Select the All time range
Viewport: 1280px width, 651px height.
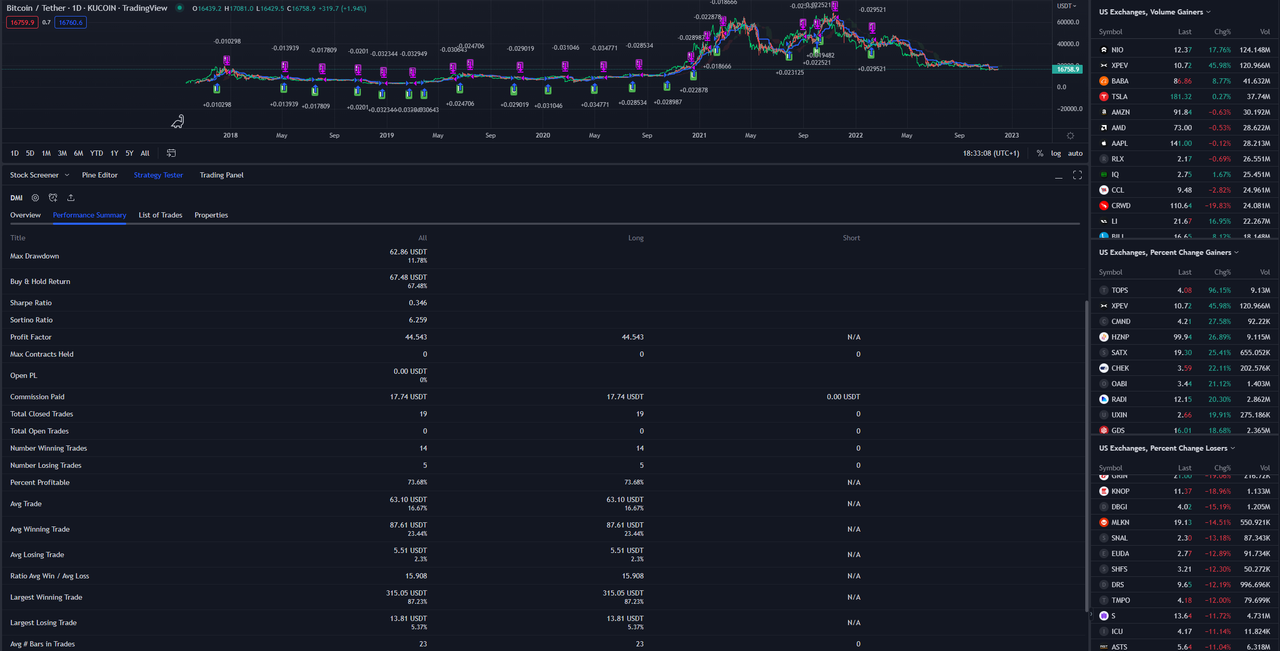[x=145, y=153]
